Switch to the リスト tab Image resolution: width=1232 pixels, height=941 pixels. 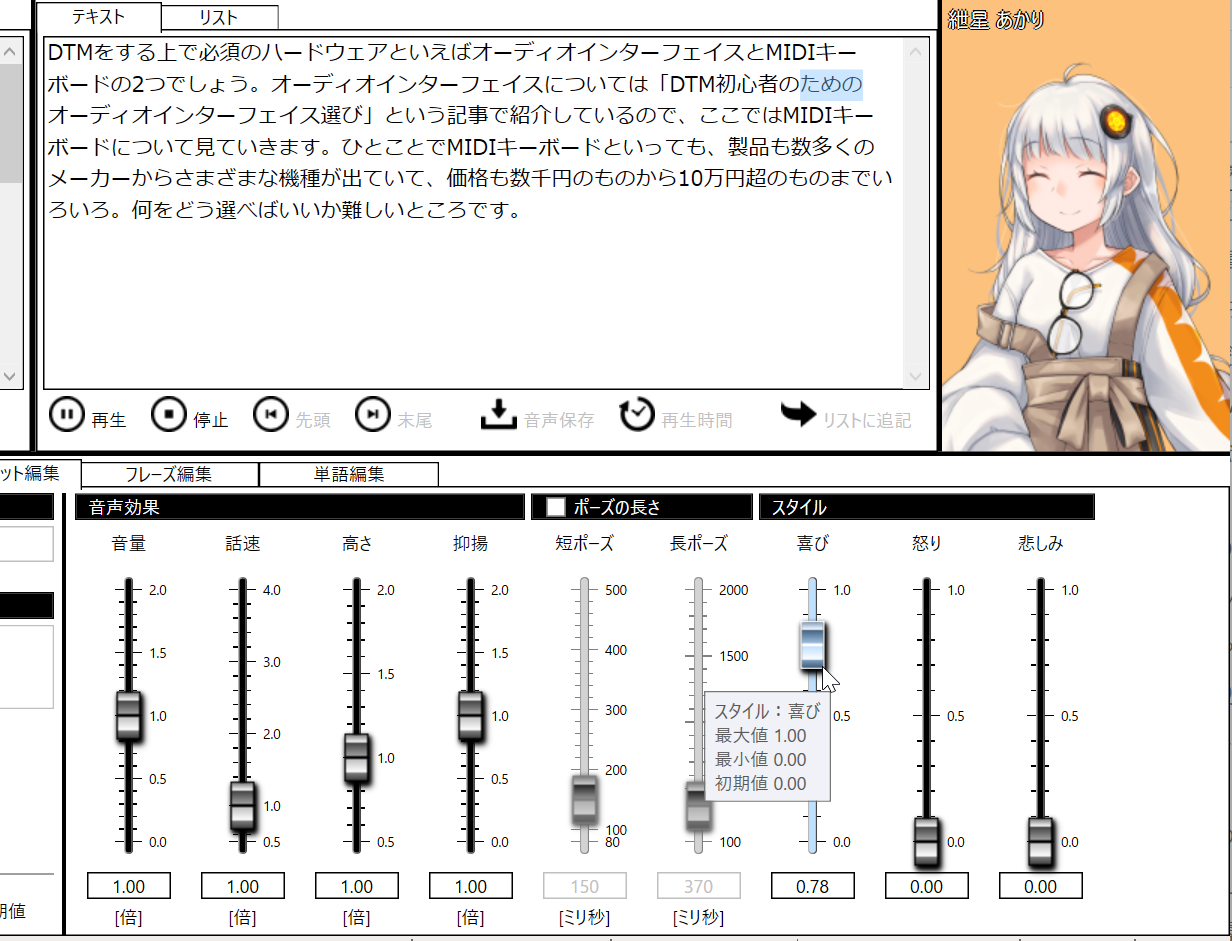(220, 17)
